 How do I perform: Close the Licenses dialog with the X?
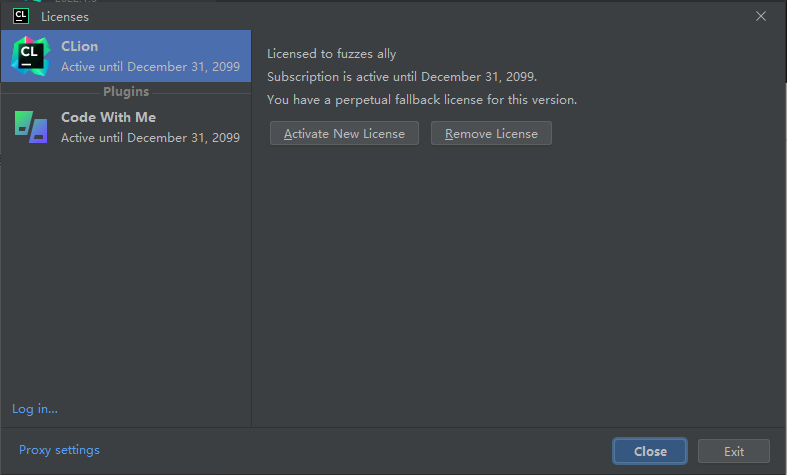point(761,16)
